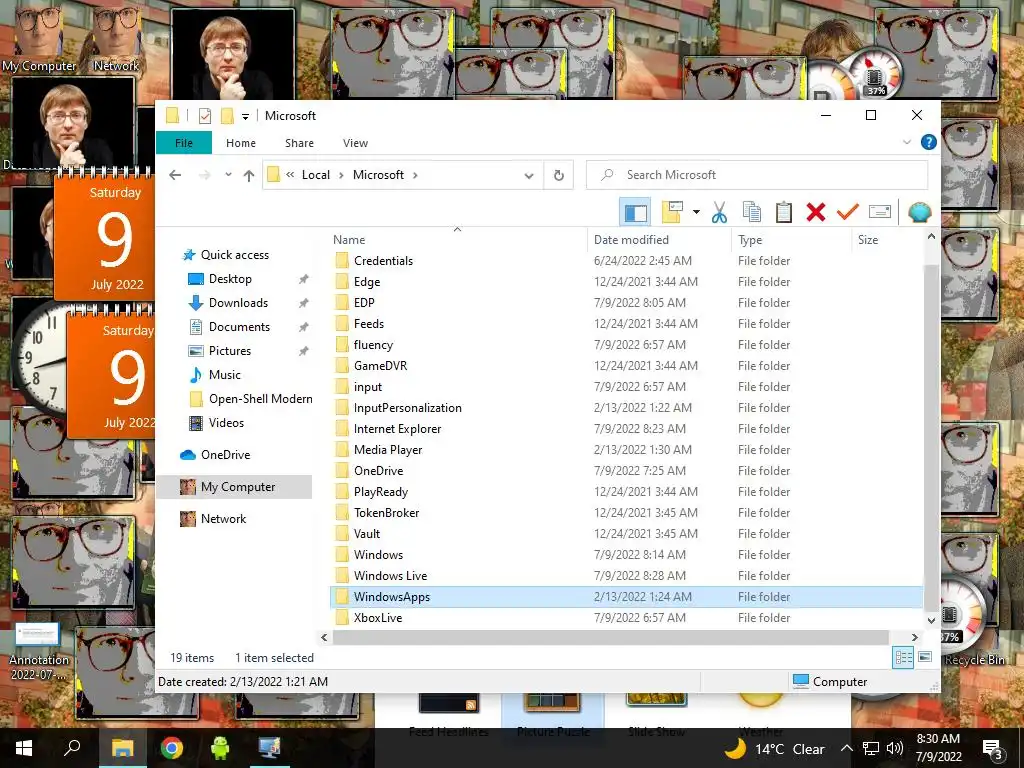Go back with the Back arrow
This screenshot has width=1024, height=768.
[x=175, y=175]
